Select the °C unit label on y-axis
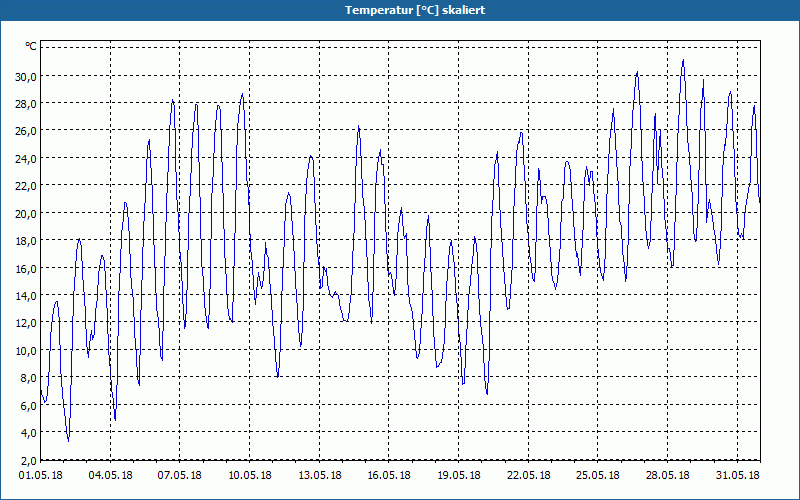Image resolution: width=800 pixels, height=500 pixels. (31, 47)
